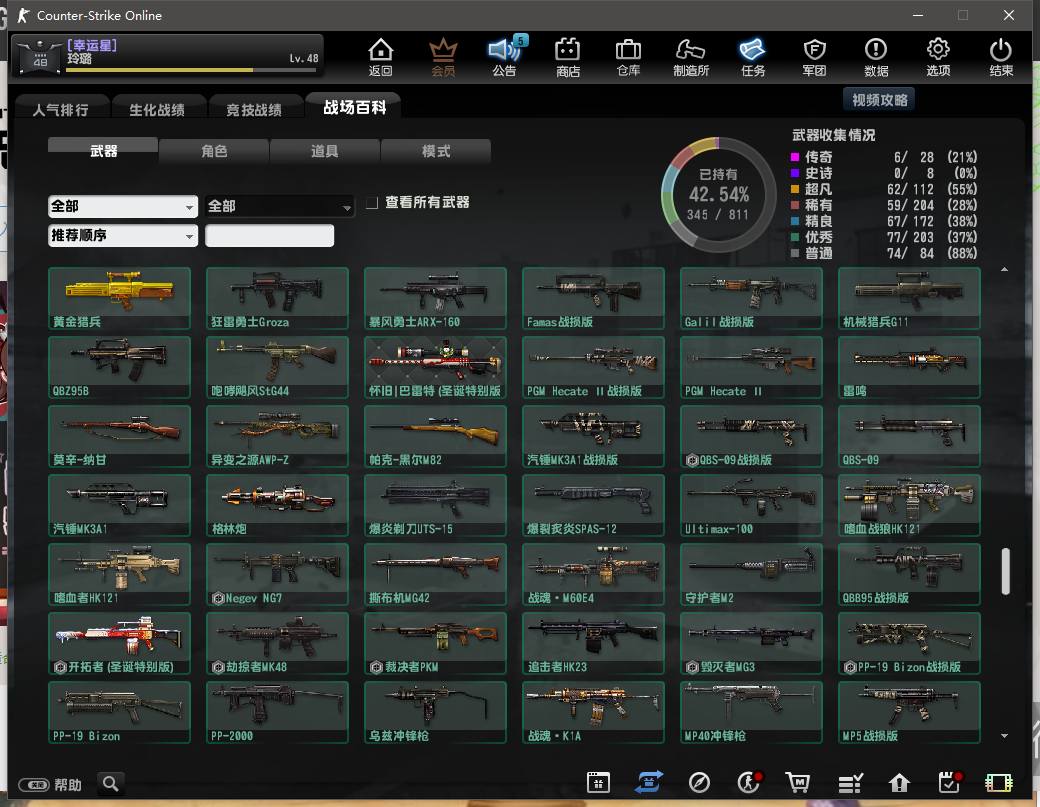Select the 撕布机MG42 weapon card
The image size is (1040, 807).
(435, 574)
